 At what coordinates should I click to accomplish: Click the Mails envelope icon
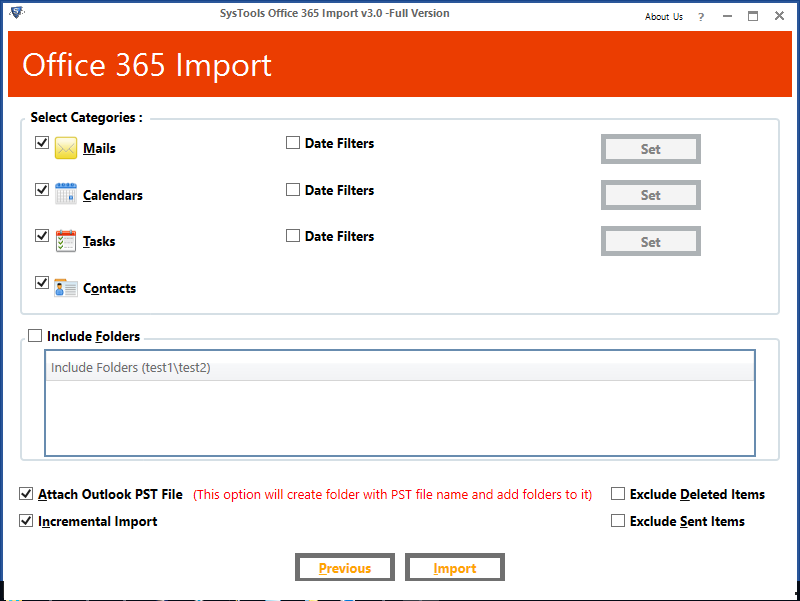coord(66,148)
